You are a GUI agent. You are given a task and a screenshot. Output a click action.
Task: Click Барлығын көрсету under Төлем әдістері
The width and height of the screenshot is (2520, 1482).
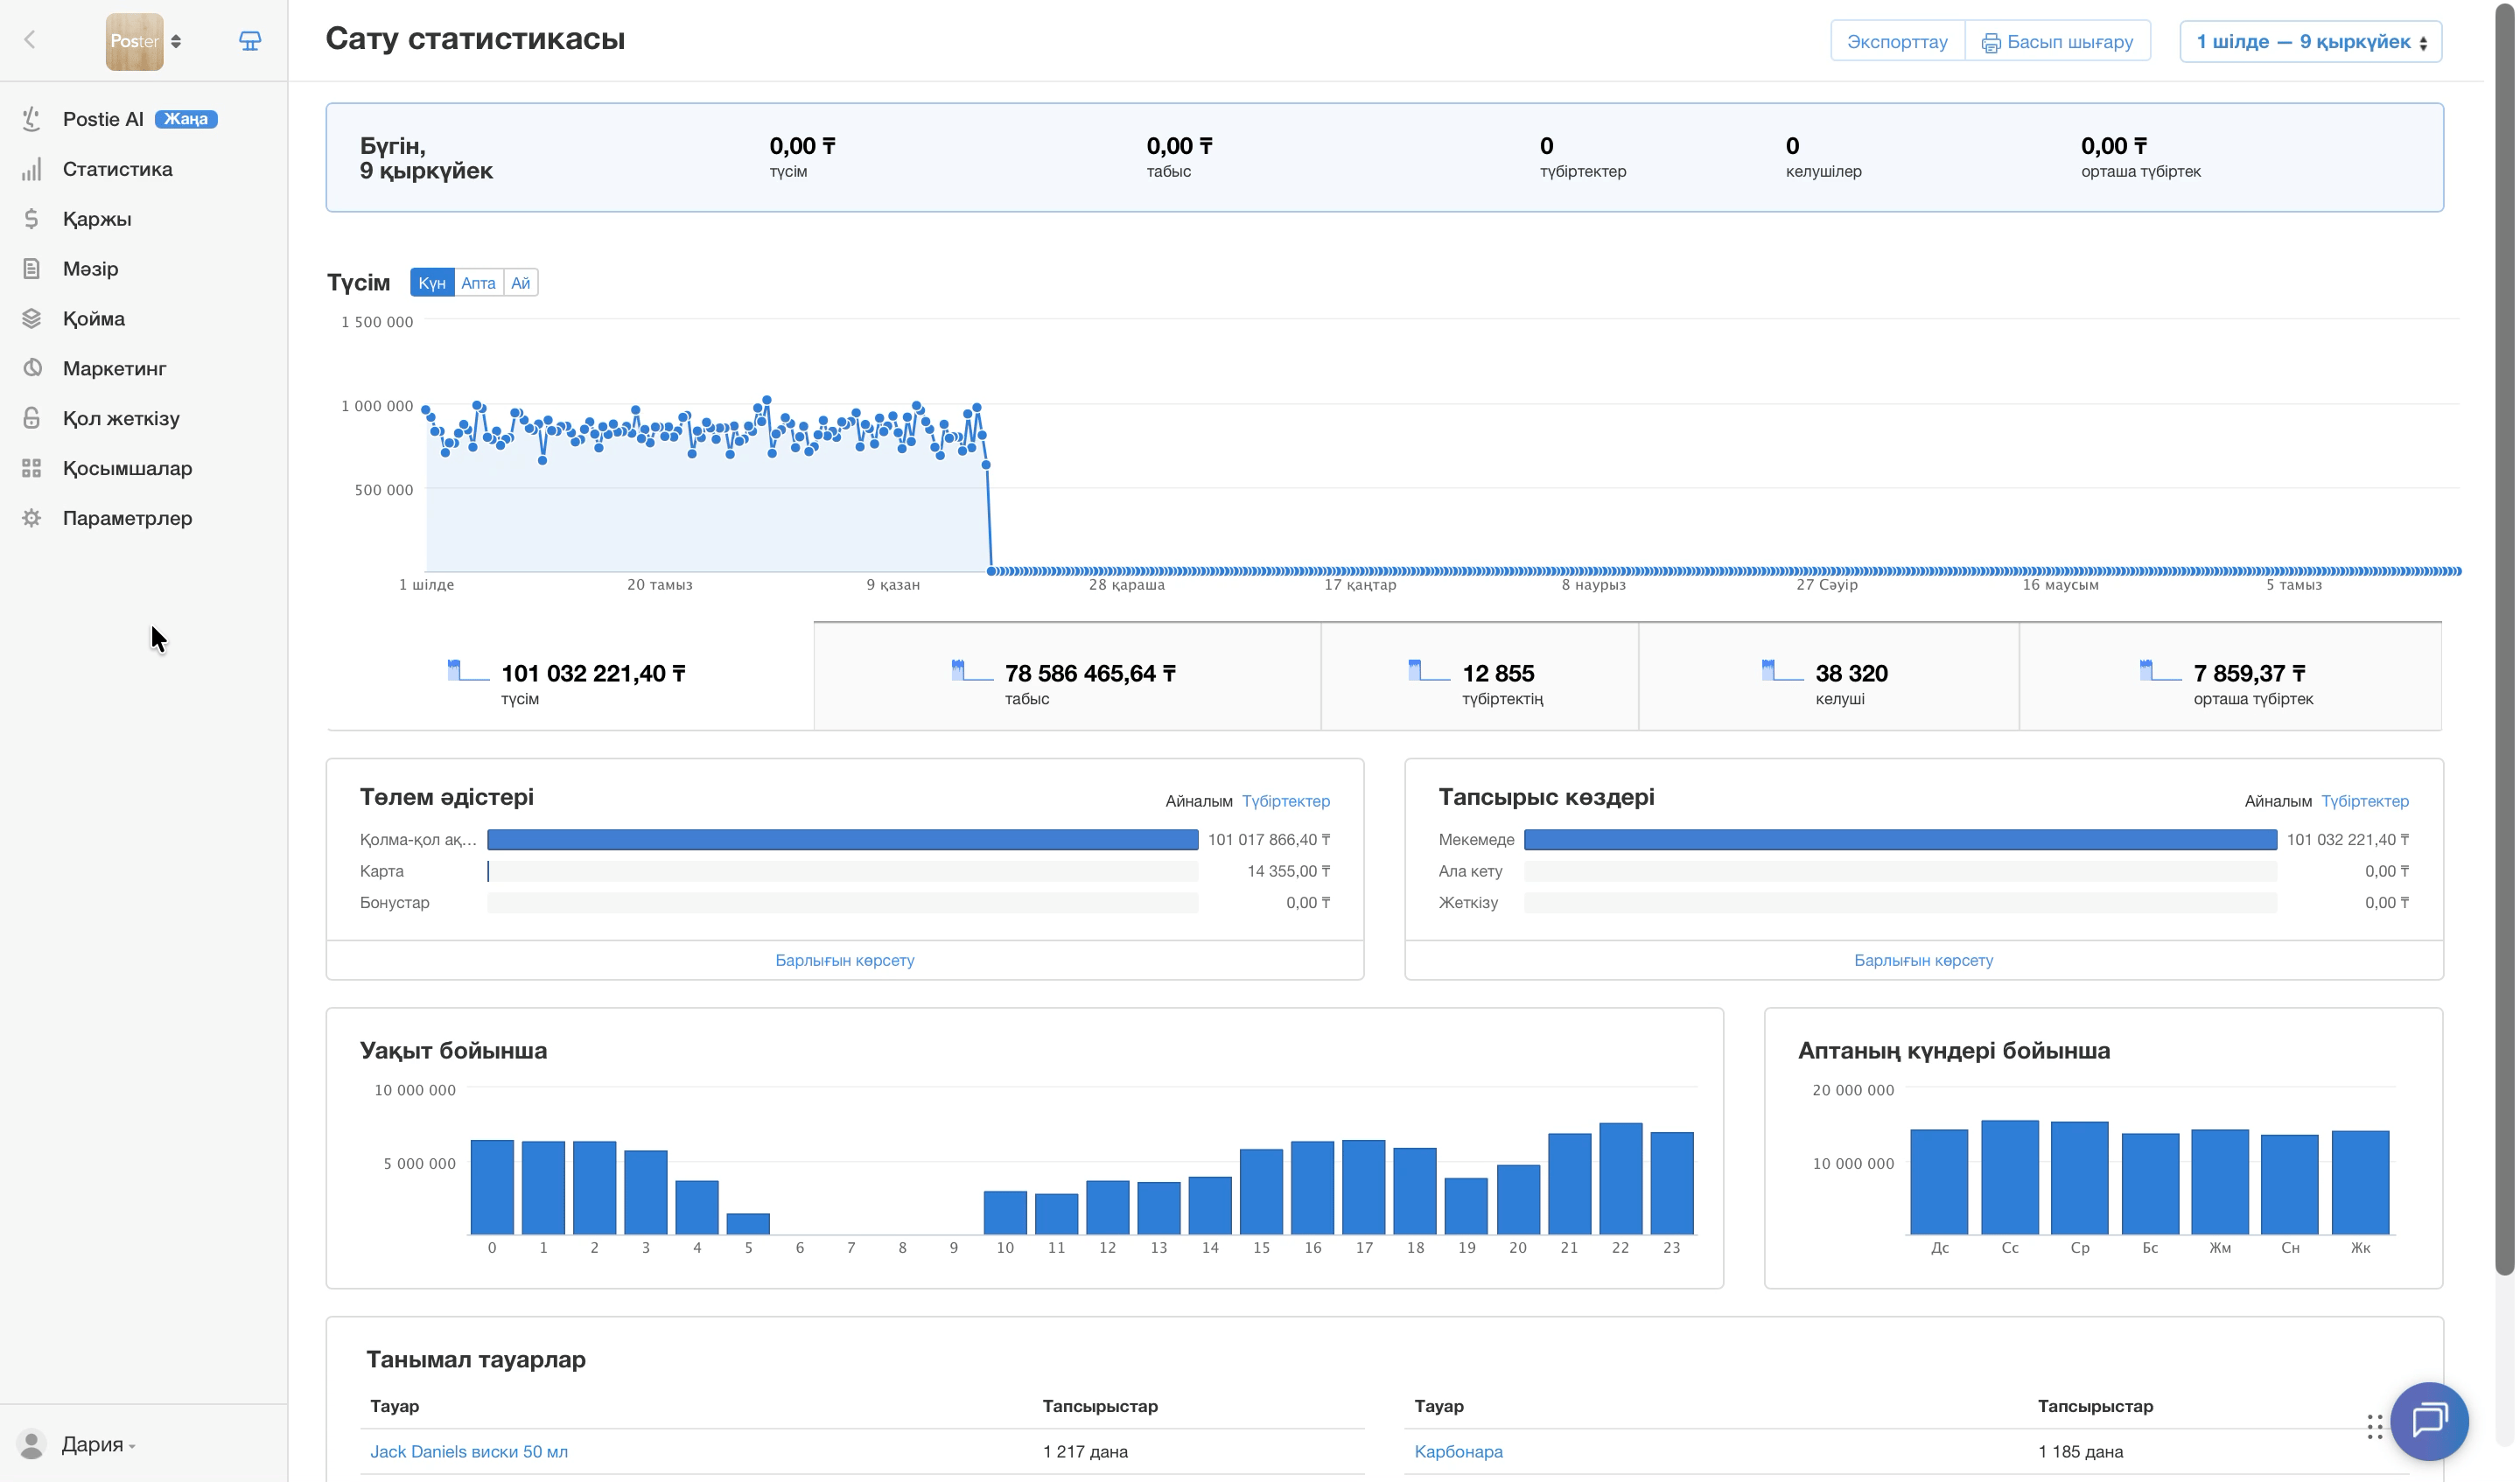844,960
